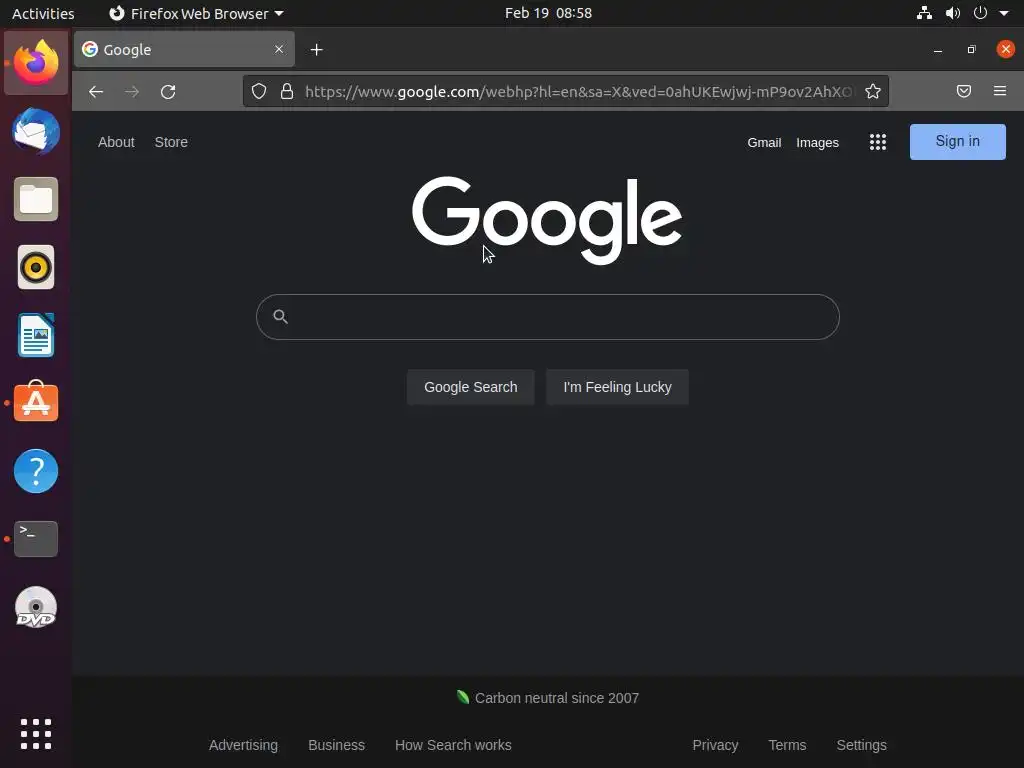Click the power icon in top bar

(x=980, y=13)
